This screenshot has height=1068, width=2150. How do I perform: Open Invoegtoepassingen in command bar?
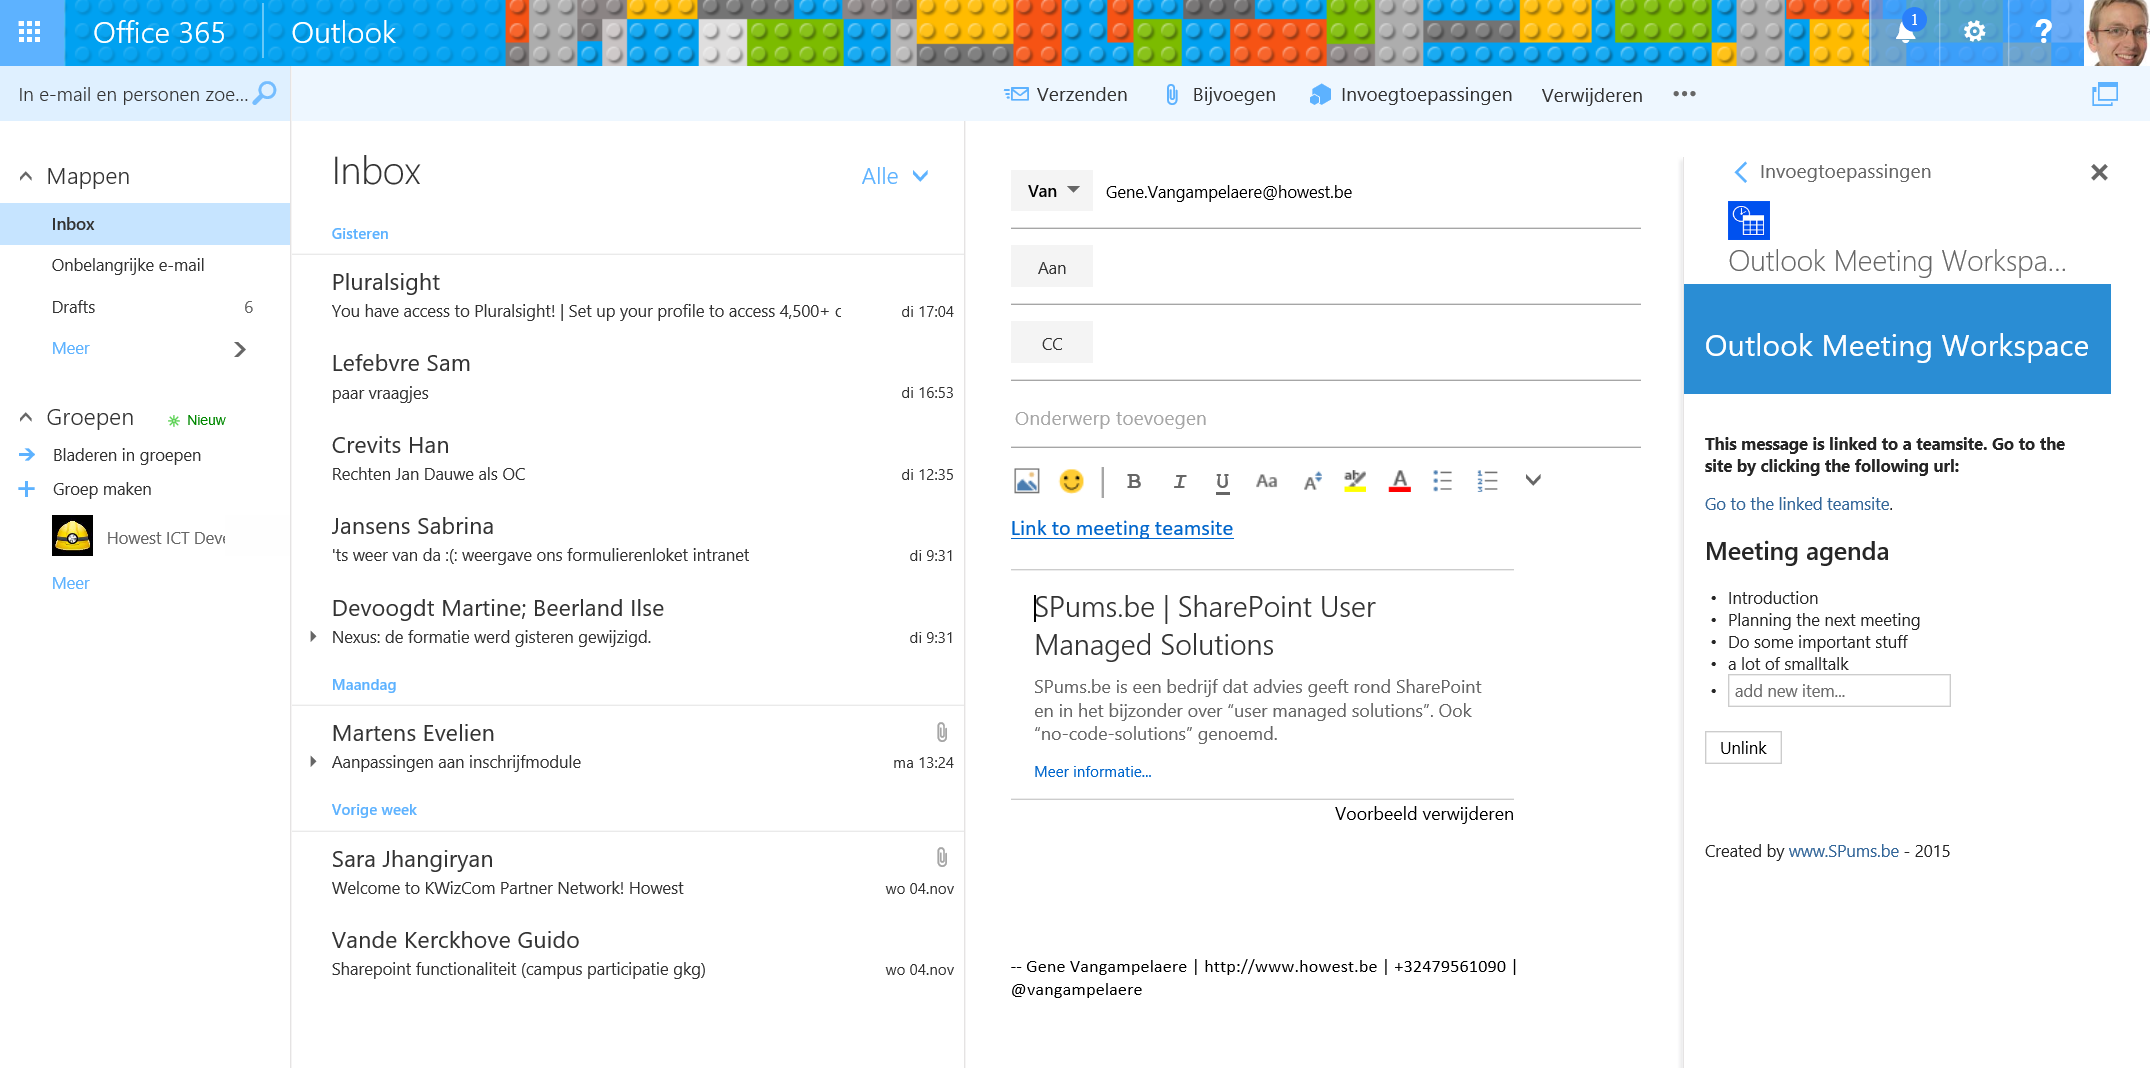pyautogui.click(x=1411, y=95)
